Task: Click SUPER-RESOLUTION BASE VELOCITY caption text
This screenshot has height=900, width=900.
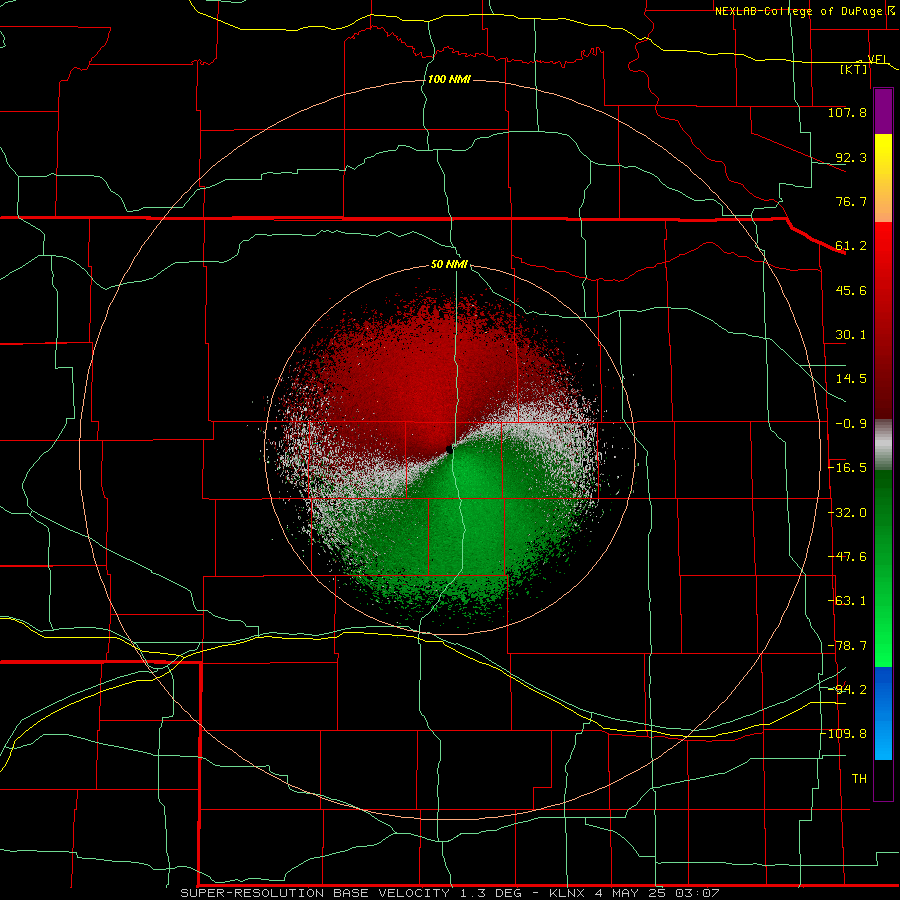Action: point(315,893)
